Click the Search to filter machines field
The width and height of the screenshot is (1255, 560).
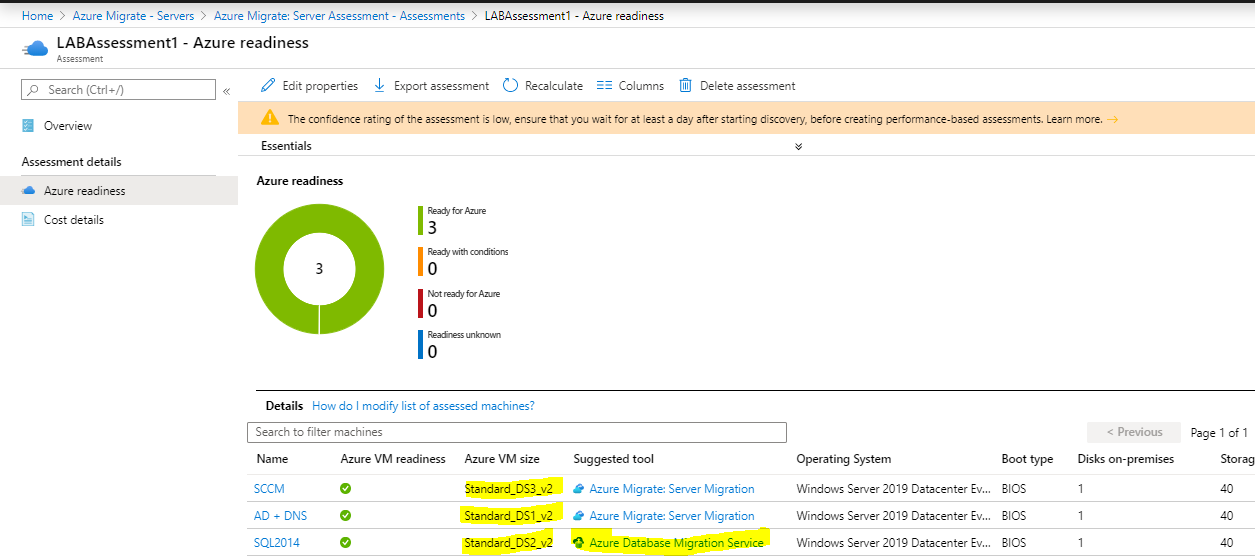(x=517, y=432)
